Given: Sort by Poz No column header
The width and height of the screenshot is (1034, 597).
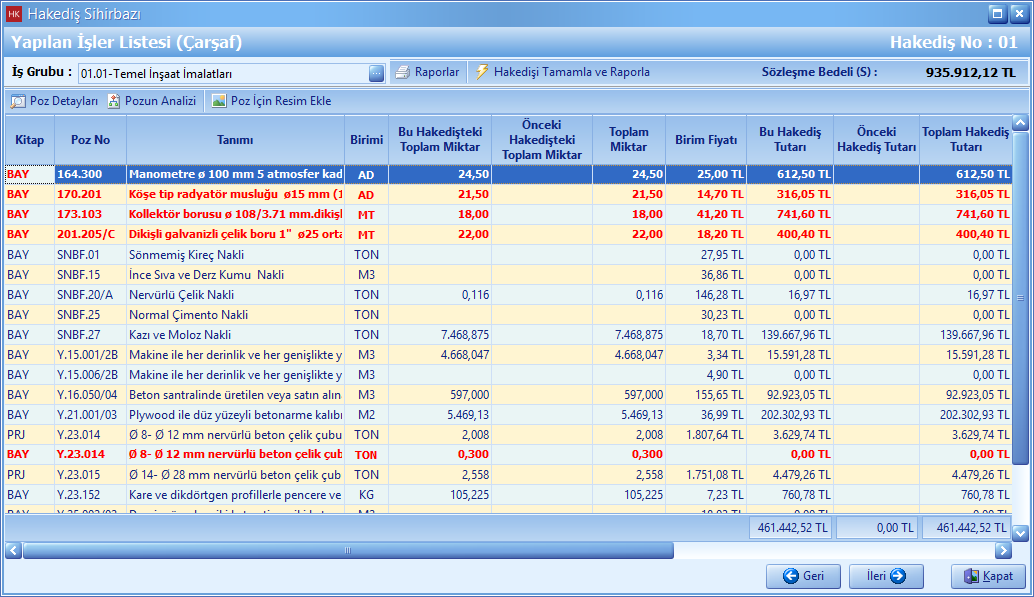Looking at the screenshot, I should (x=90, y=140).
